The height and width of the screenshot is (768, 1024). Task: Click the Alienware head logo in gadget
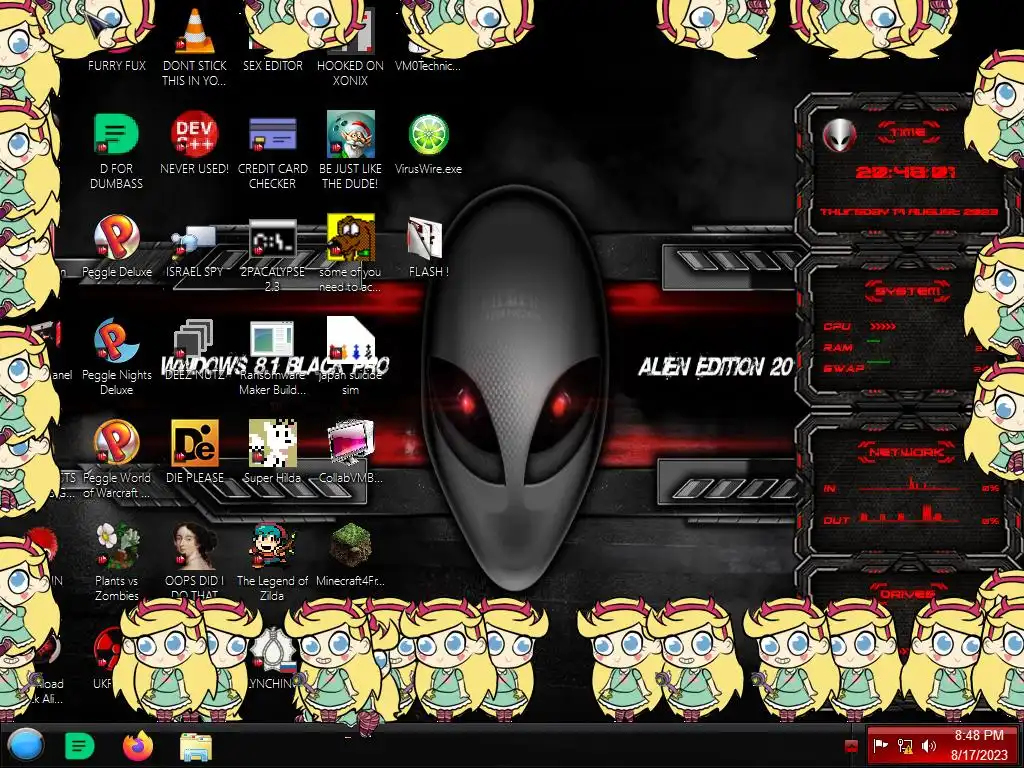pyautogui.click(x=839, y=136)
